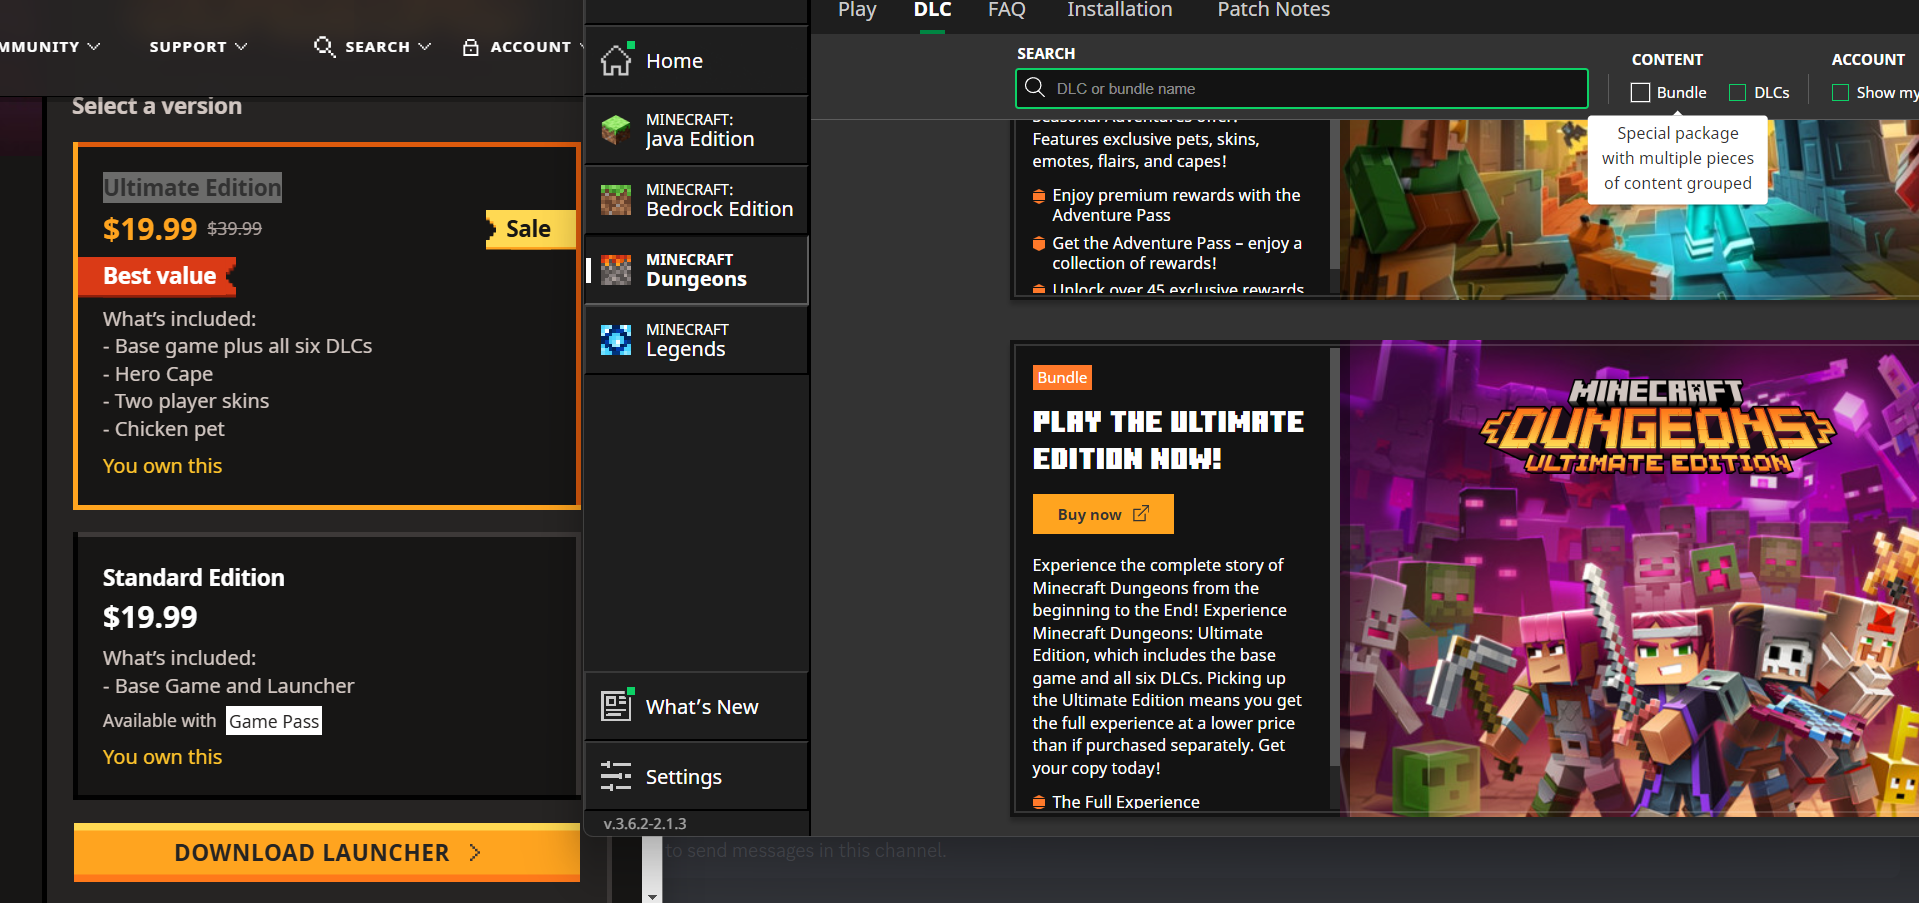
Task: Click the 'Play the Ultimate Edition Now!' heading
Action: click(1168, 440)
